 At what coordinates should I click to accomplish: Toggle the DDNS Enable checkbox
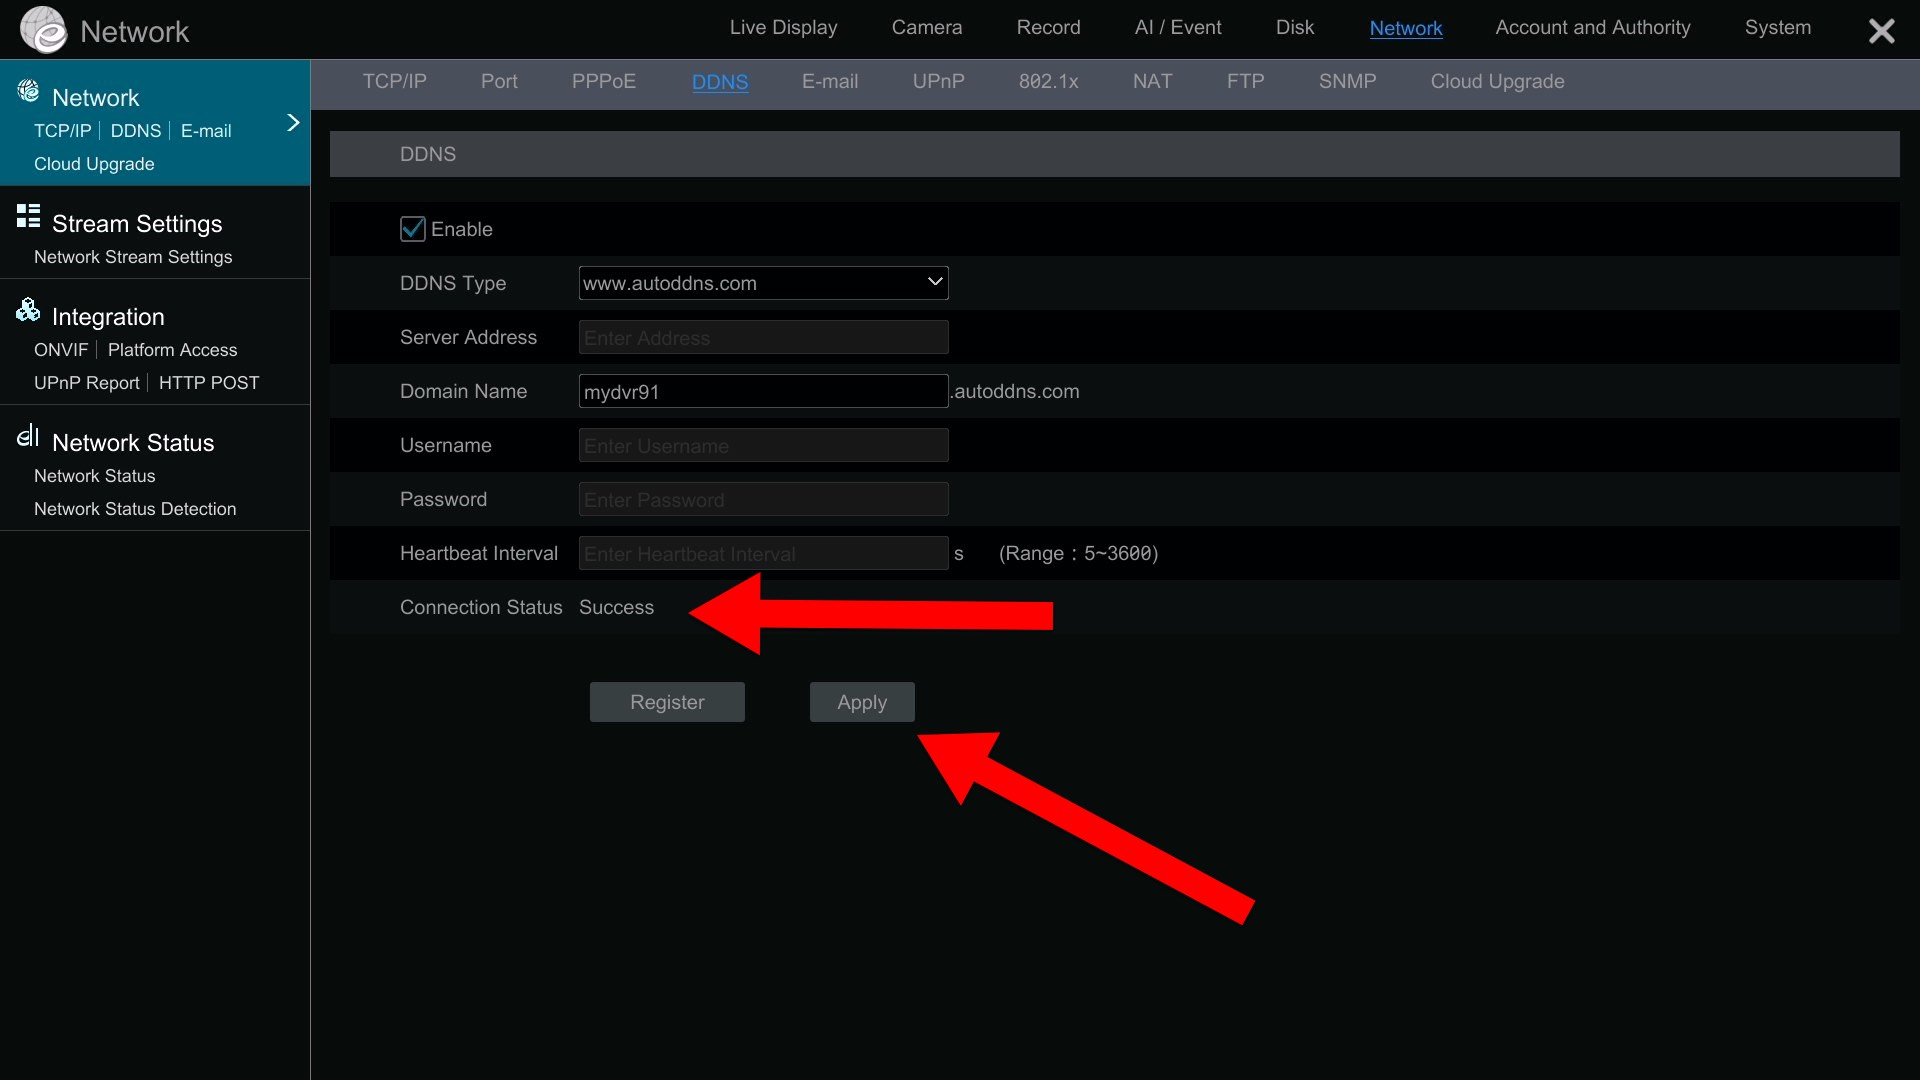click(x=412, y=229)
